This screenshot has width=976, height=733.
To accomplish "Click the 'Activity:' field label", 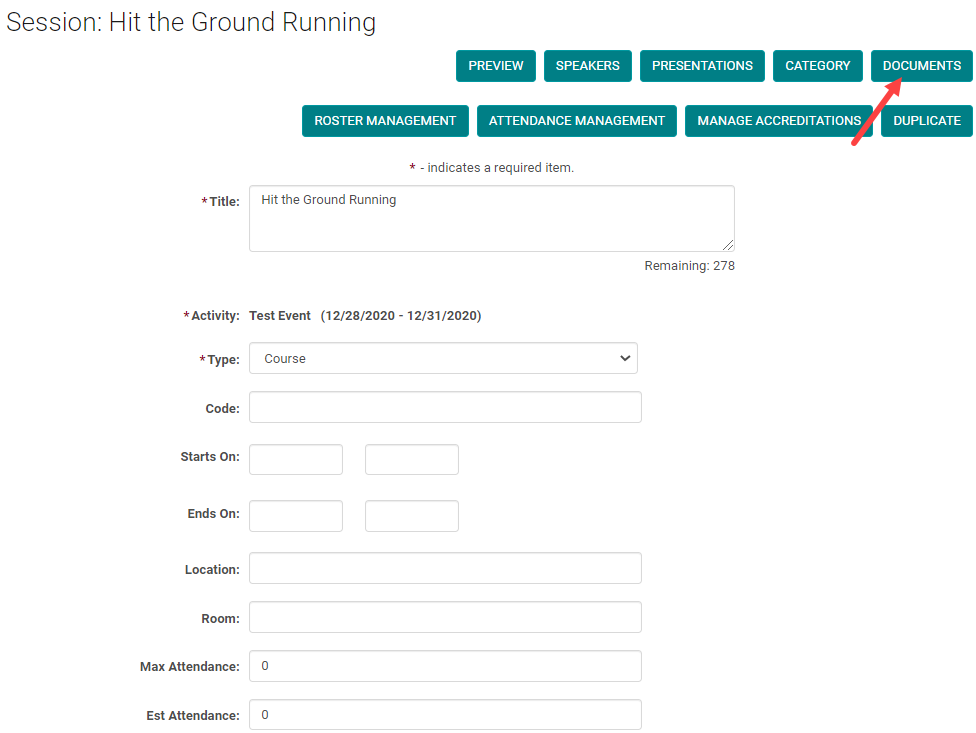I will (215, 315).
